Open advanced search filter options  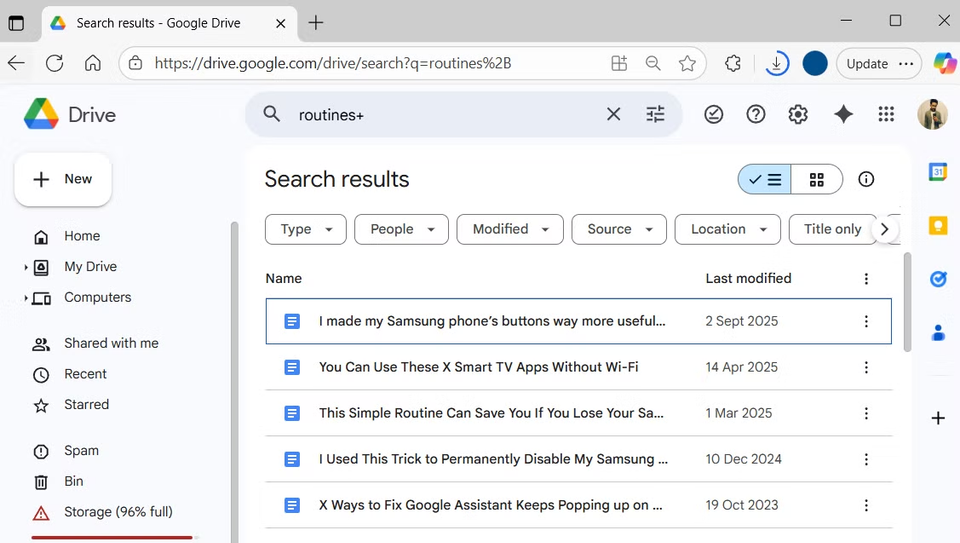655,115
